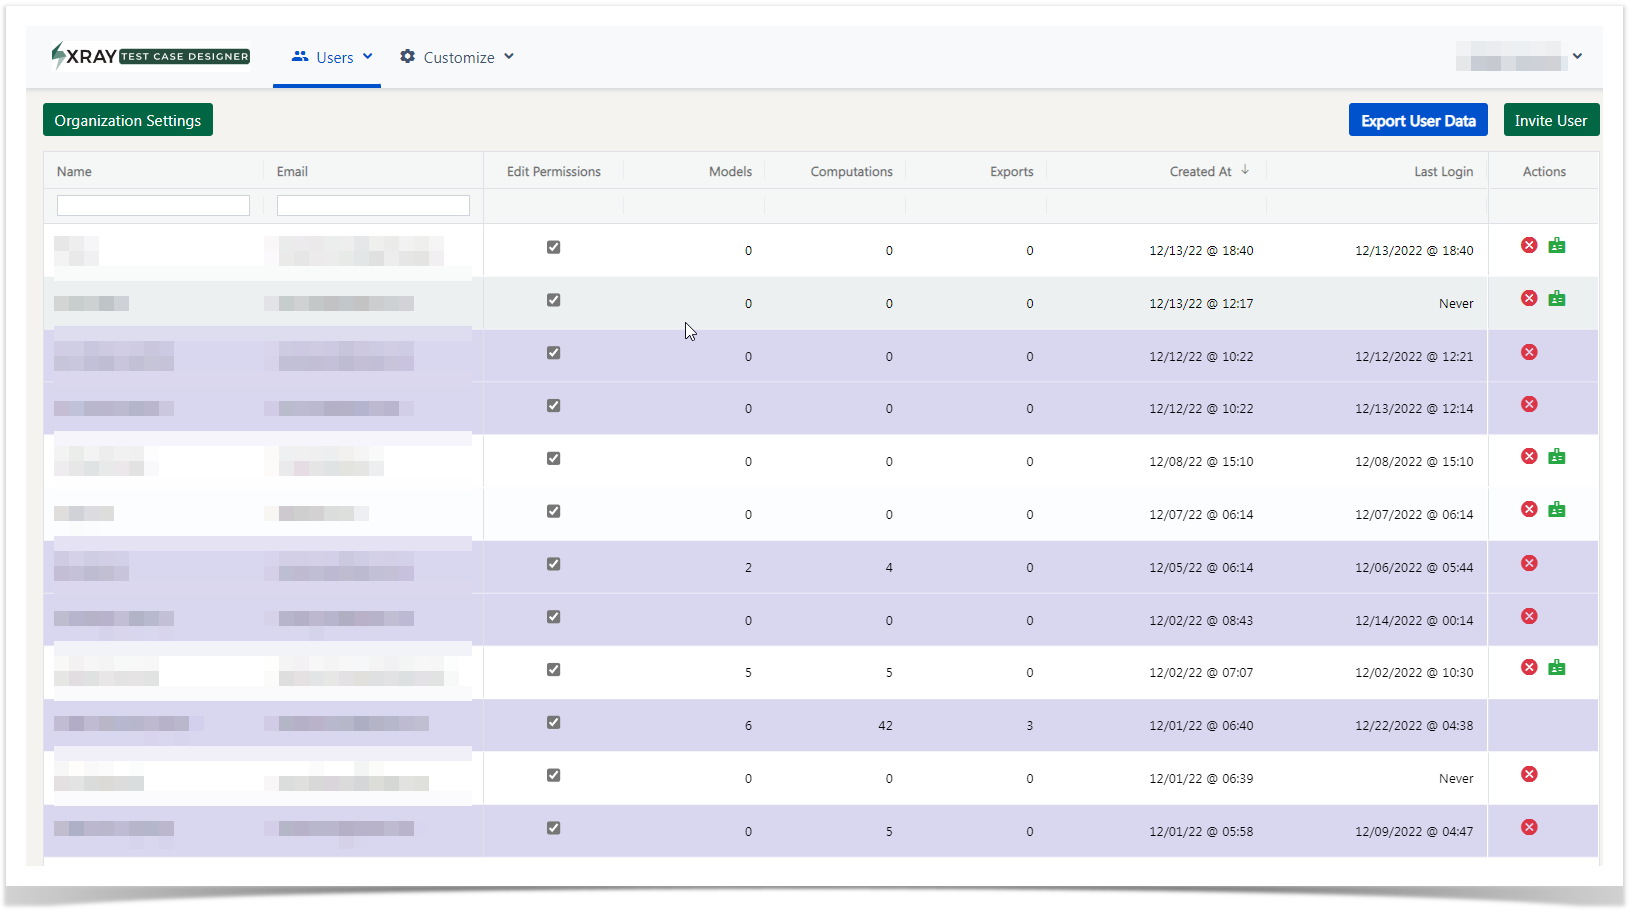Click exports value 3
Viewport: 1637px width, 915px height.
point(1029,726)
